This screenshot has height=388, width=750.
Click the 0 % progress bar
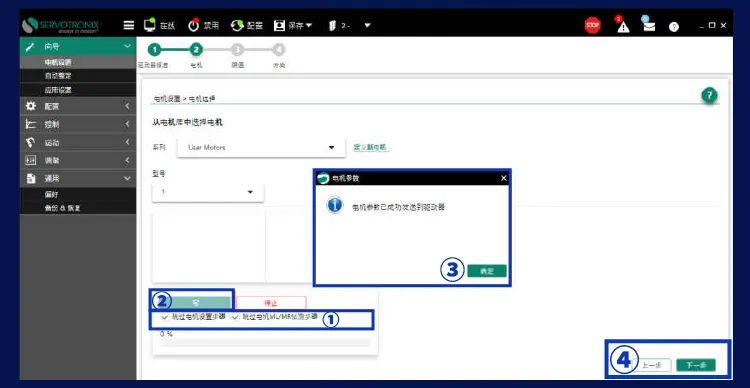(x=265, y=343)
